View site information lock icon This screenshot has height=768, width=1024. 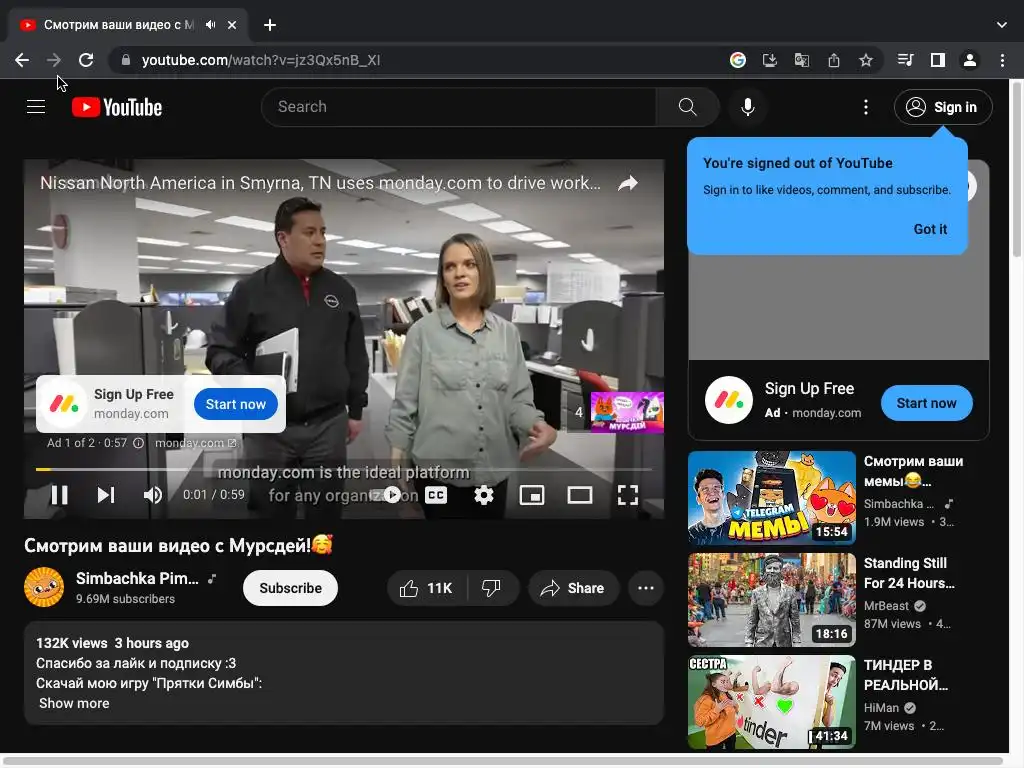(126, 60)
